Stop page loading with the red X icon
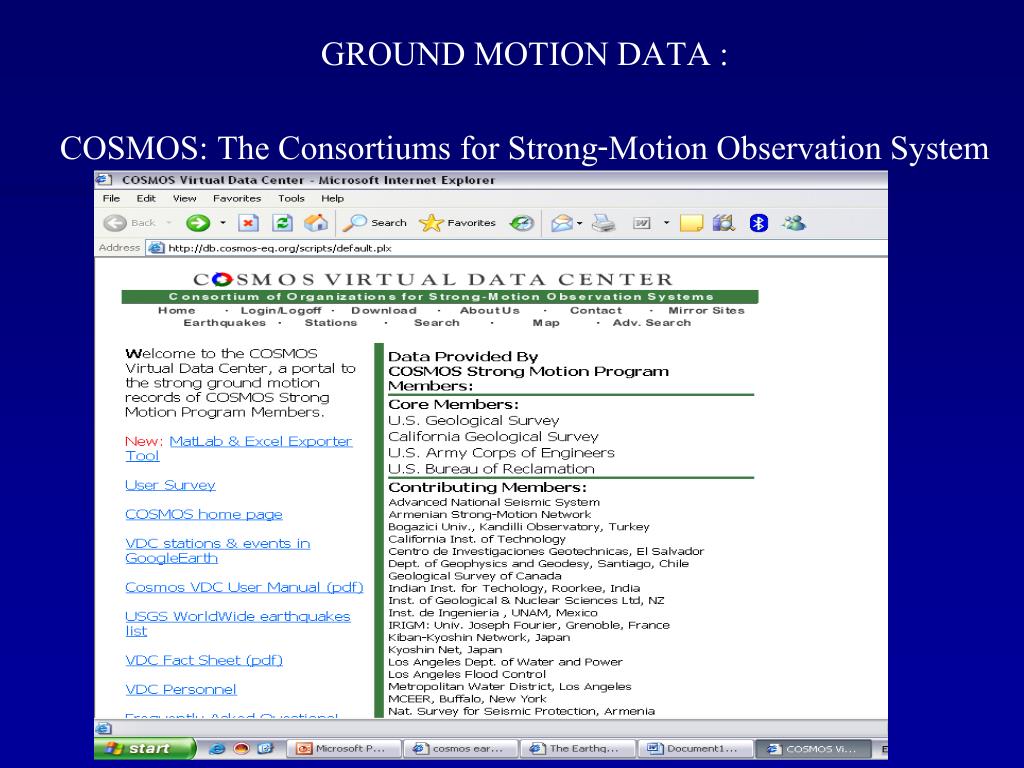 pos(248,223)
